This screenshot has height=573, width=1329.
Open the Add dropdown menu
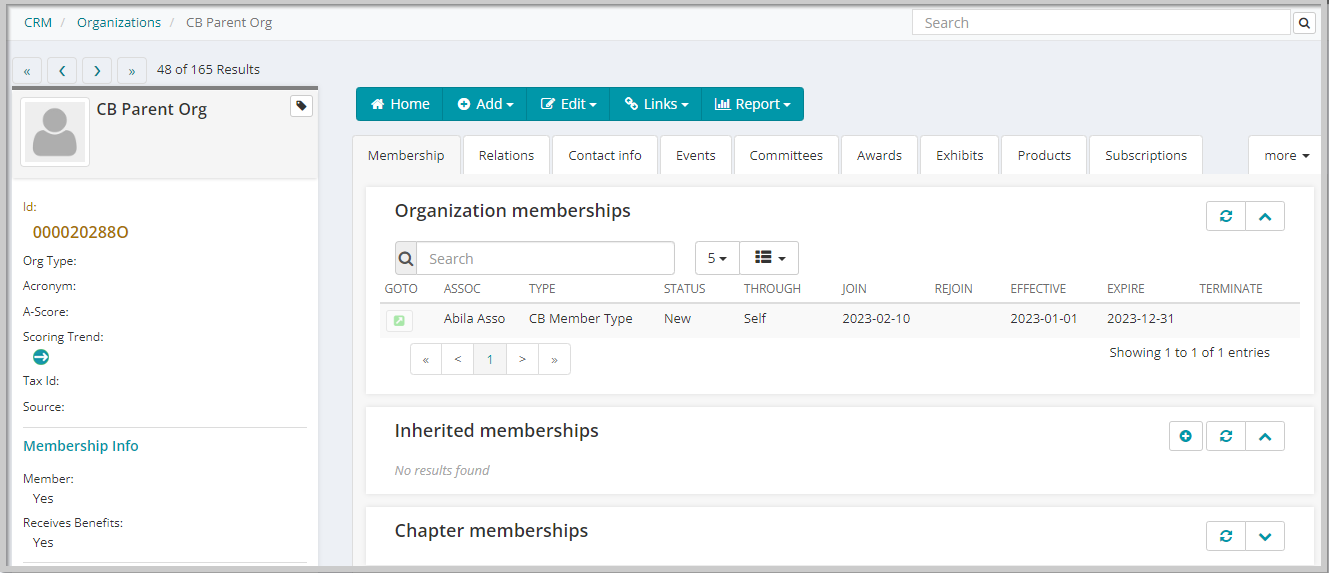485,104
